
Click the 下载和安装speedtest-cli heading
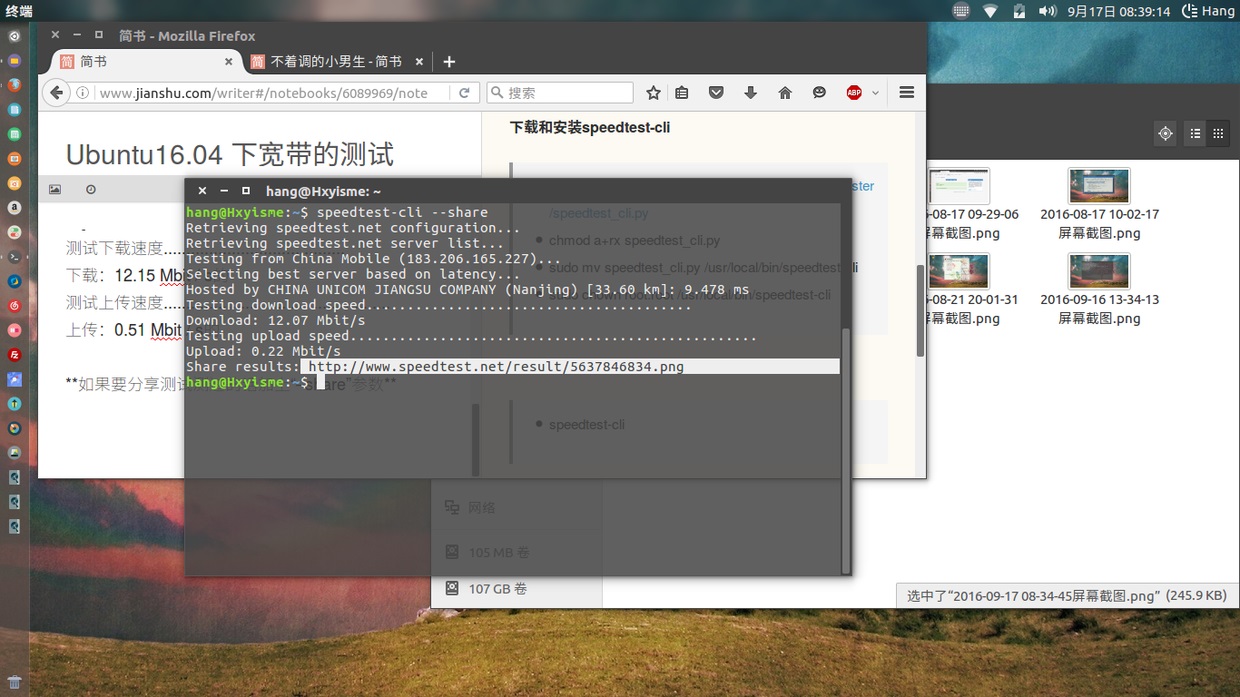pyautogui.click(x=590, y=128)
